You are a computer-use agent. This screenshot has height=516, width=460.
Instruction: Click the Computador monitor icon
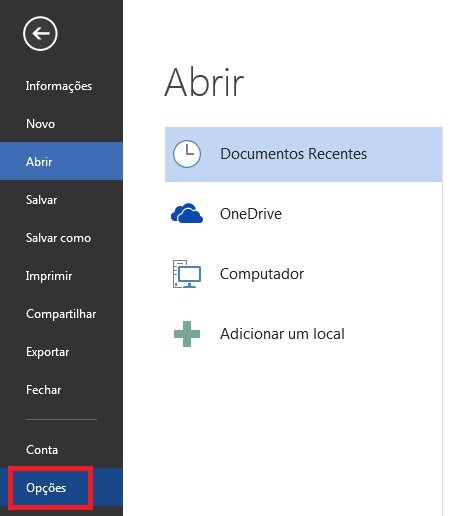187,274
